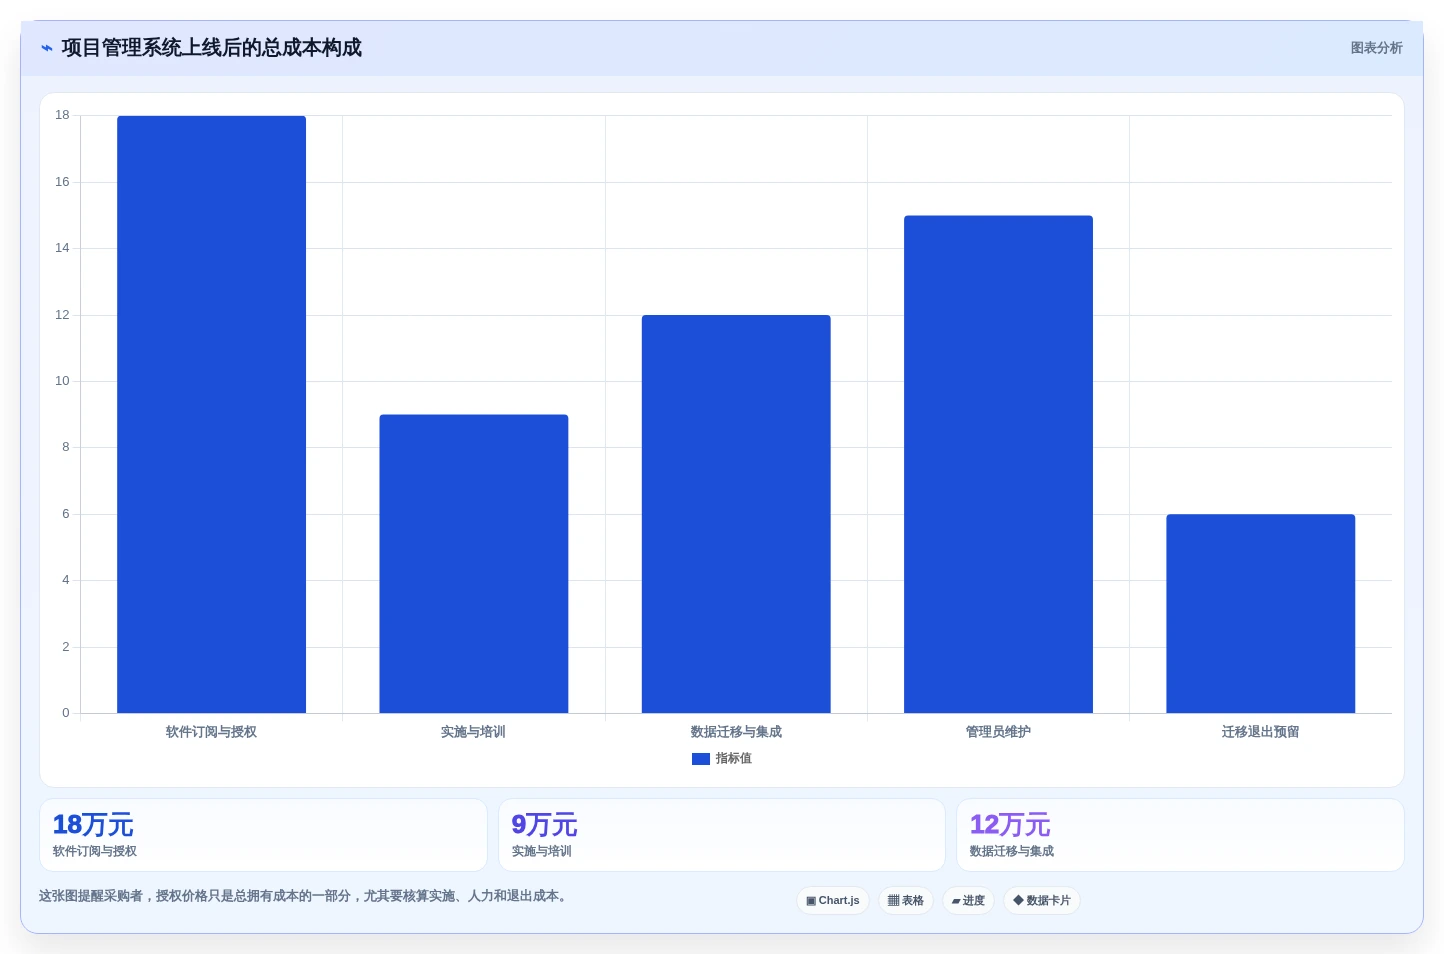Click the x-axis label 实施与培训
Viewport: 1444px width, 954px height.
(x=474, y=732)
